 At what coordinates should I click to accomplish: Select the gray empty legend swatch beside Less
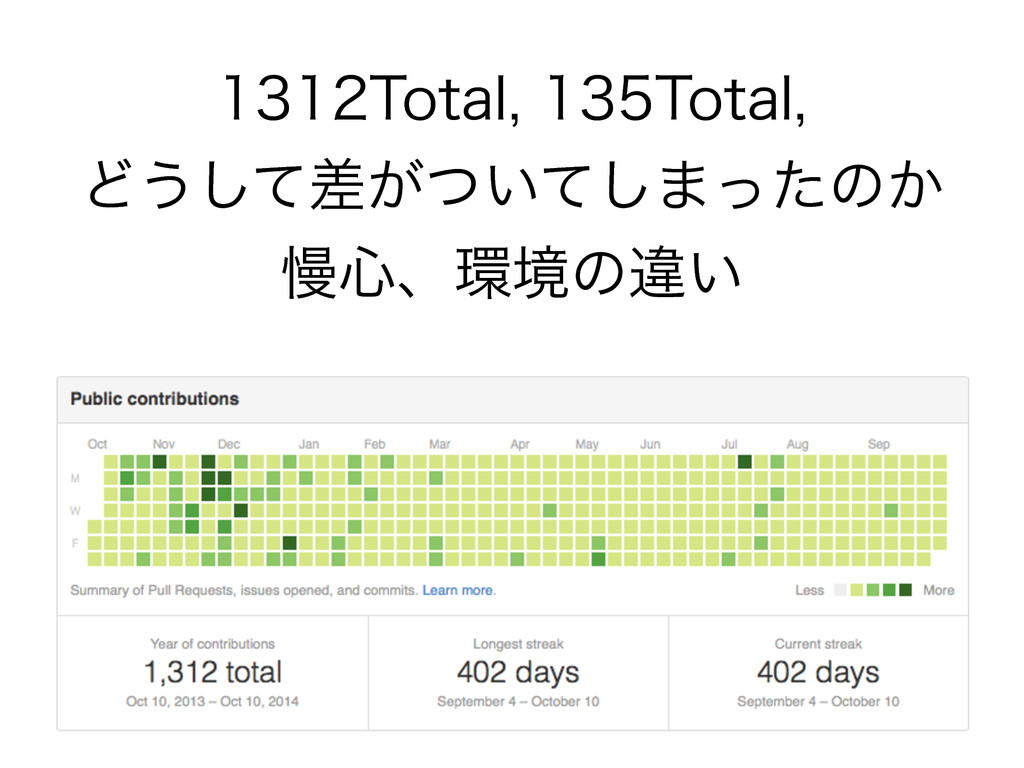[x=840, y=590]
